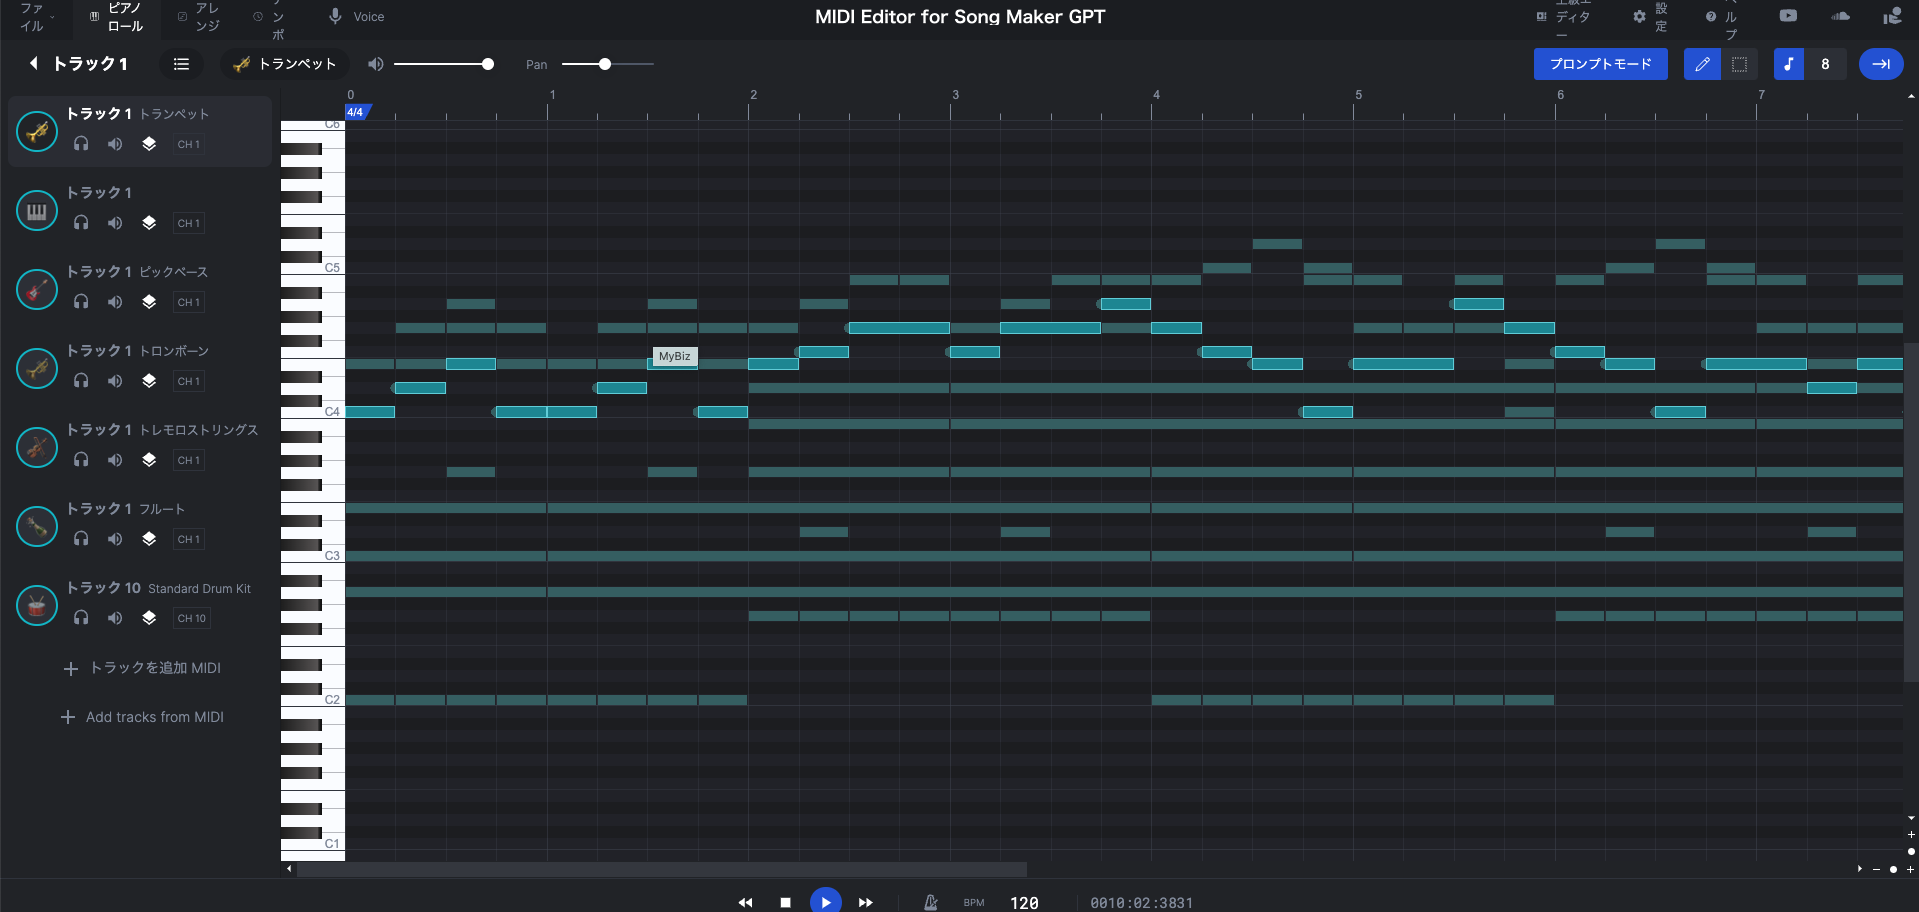Click the metronome icon near the BPM field
Viewport: 1919px width, 912px height.
pyautogui.click(x=929, y=901)
